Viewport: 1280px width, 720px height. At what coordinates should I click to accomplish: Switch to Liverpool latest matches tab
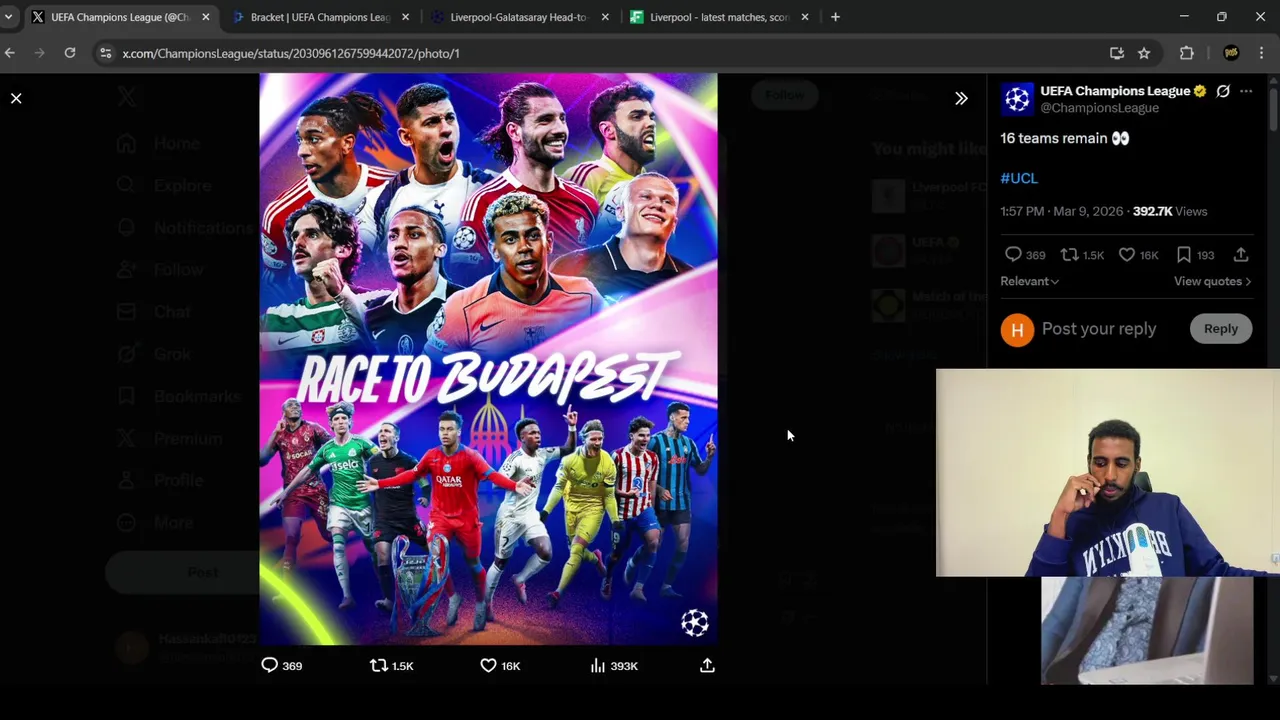[x=718, y=17]
